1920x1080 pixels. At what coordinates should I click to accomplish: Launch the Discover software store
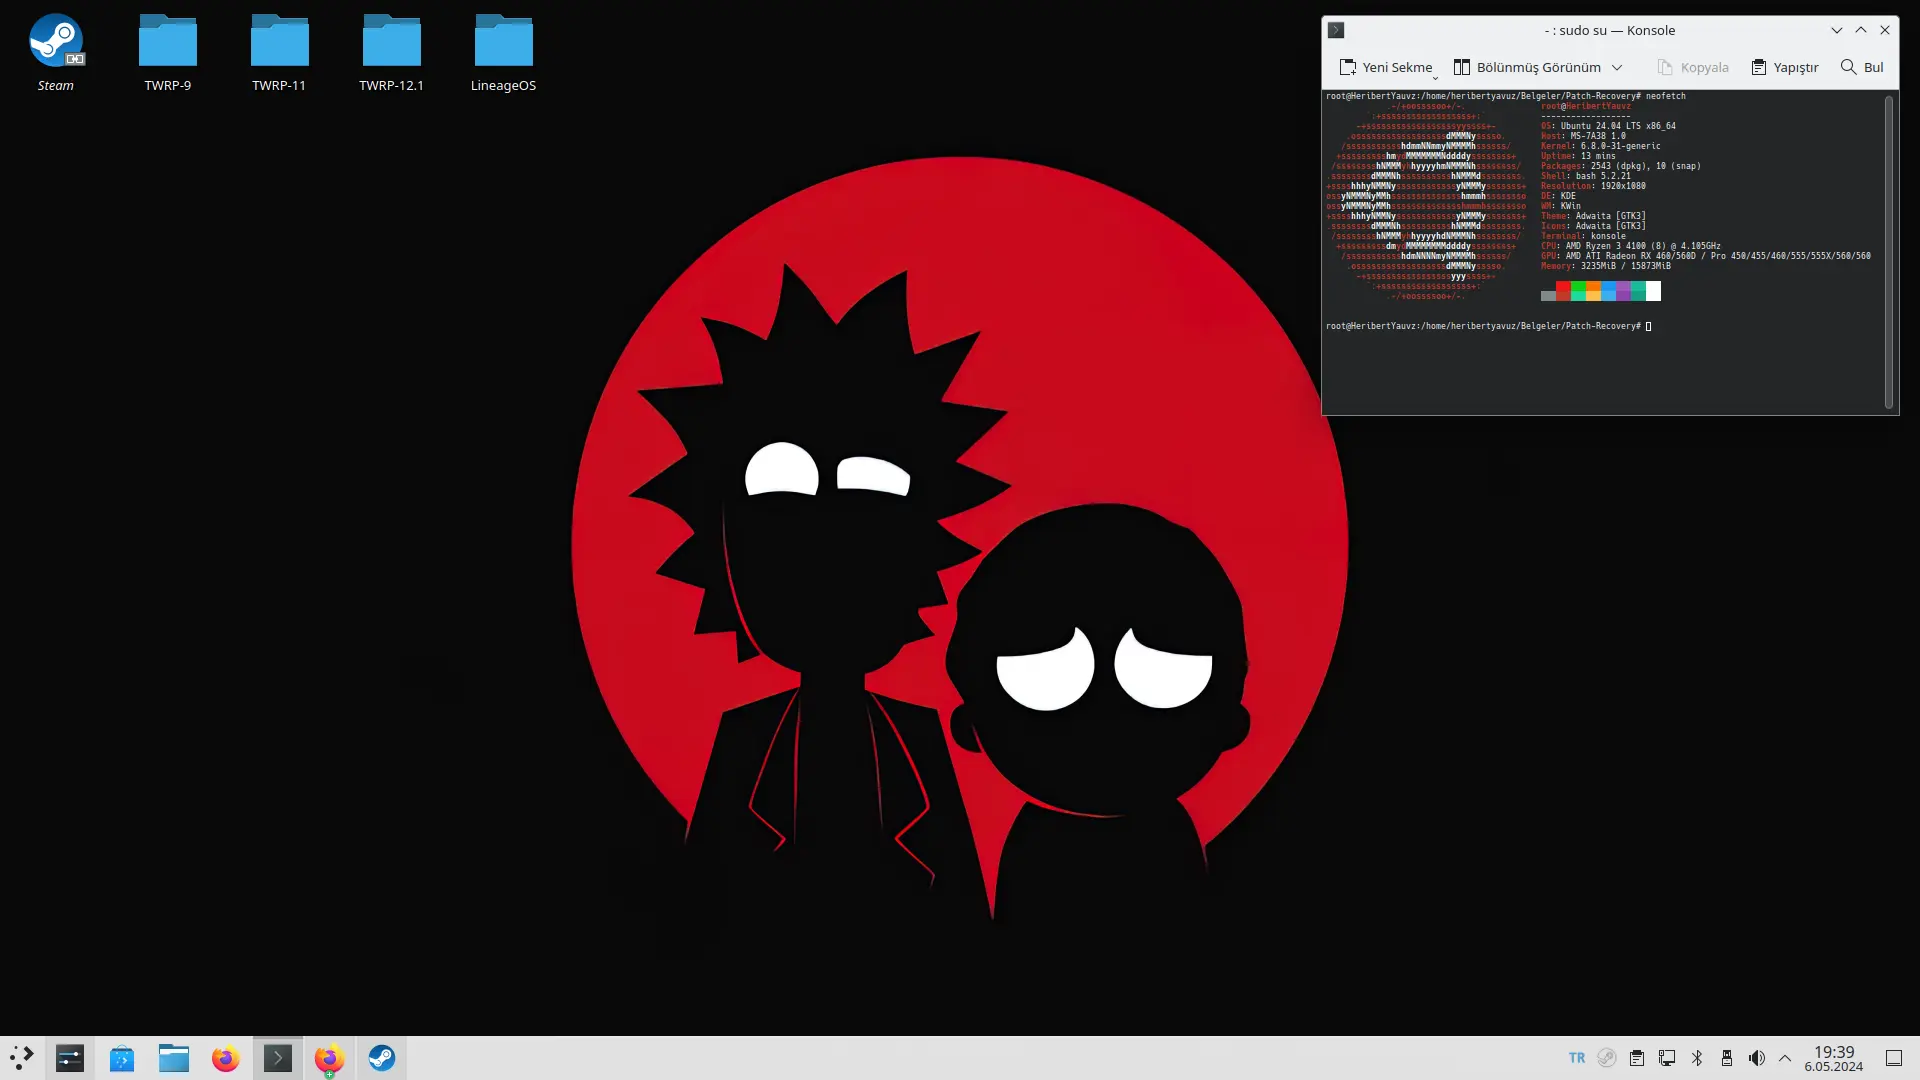click(x=122, y=1058)
